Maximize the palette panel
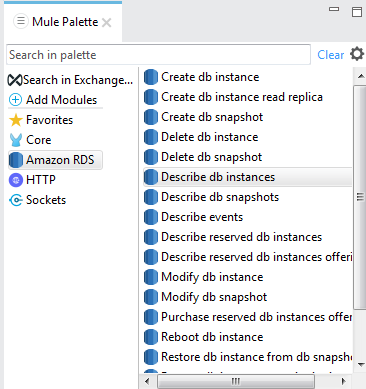The width and height of the screenshot is (366, 389). click(x=357, y=12)
